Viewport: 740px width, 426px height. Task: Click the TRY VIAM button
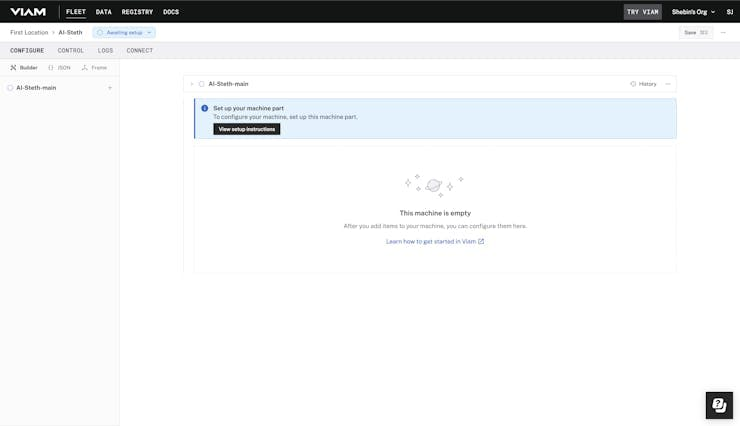click(642, 12)
